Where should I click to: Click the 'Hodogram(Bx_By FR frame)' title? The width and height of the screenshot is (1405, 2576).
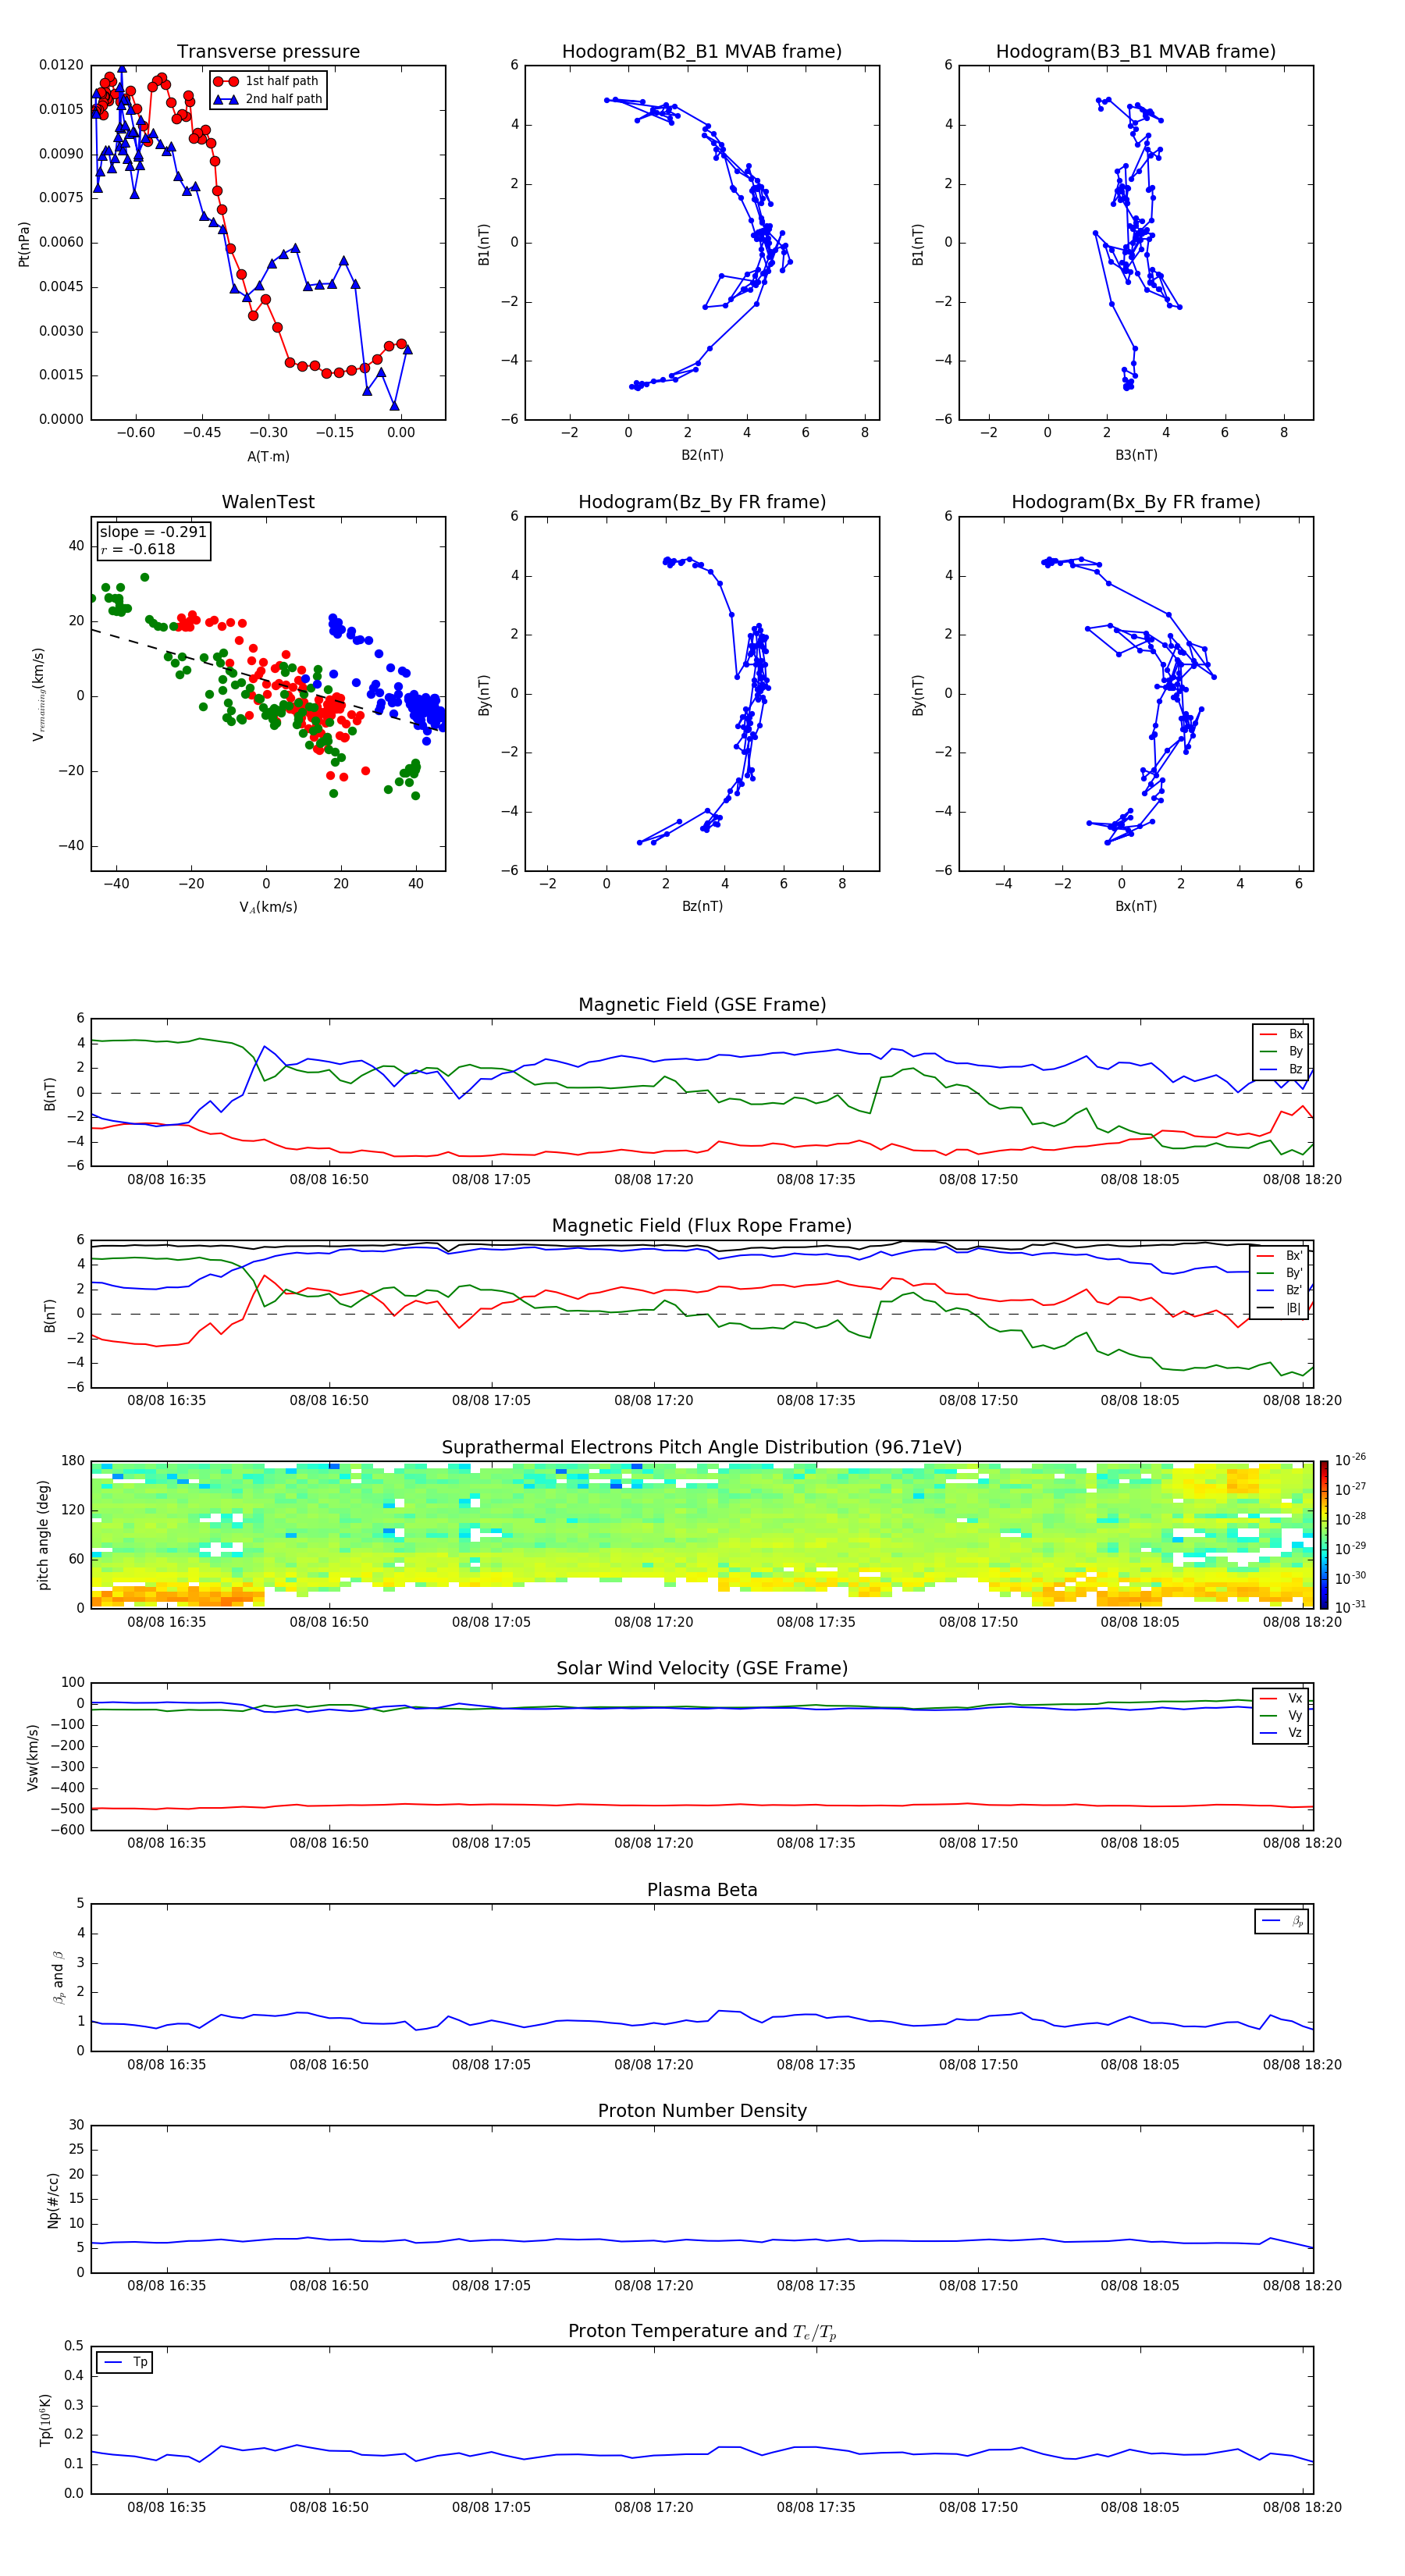(1135, 502)
